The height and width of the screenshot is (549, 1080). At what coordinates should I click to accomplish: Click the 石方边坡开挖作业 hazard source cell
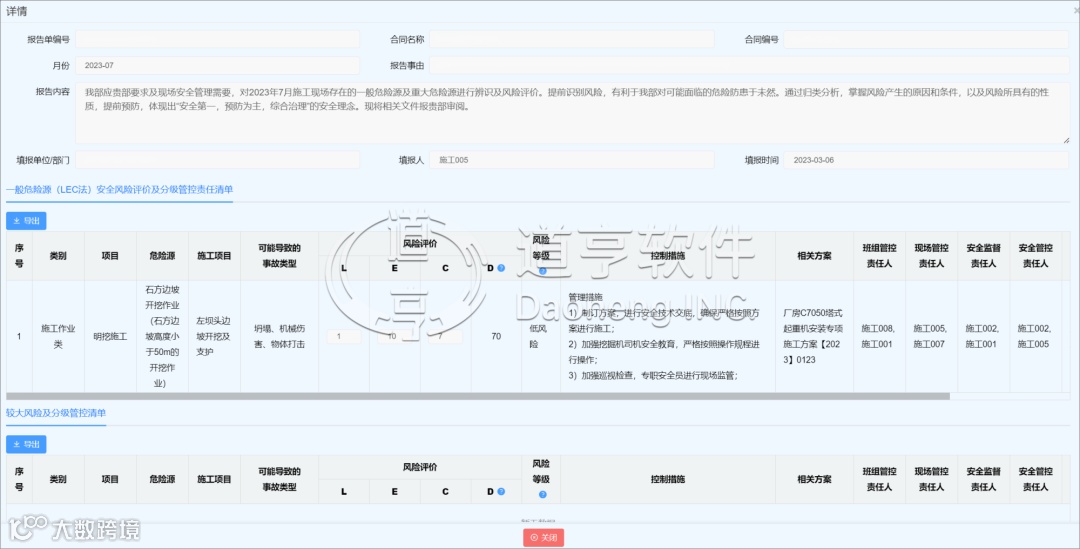[163, 337]
